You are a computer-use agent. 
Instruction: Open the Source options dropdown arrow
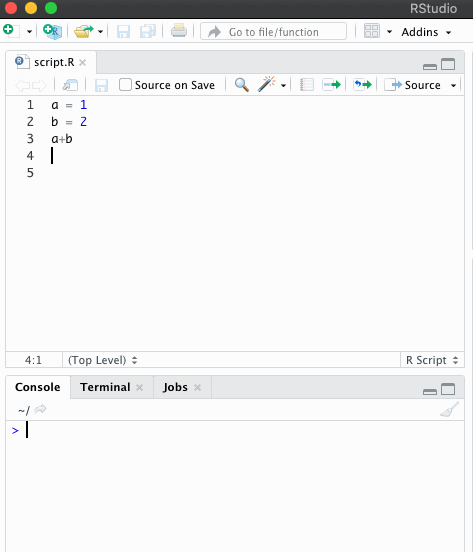[453, 86]
